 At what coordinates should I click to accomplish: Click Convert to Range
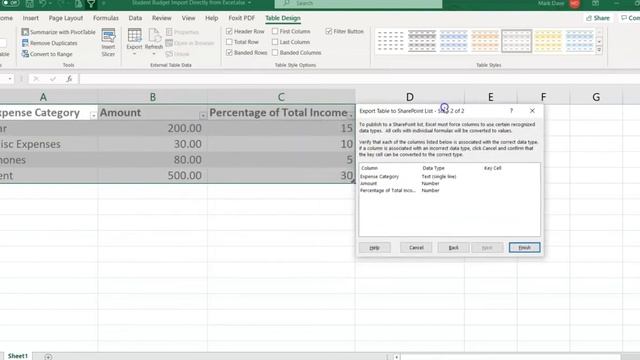[x=47, y=54]
